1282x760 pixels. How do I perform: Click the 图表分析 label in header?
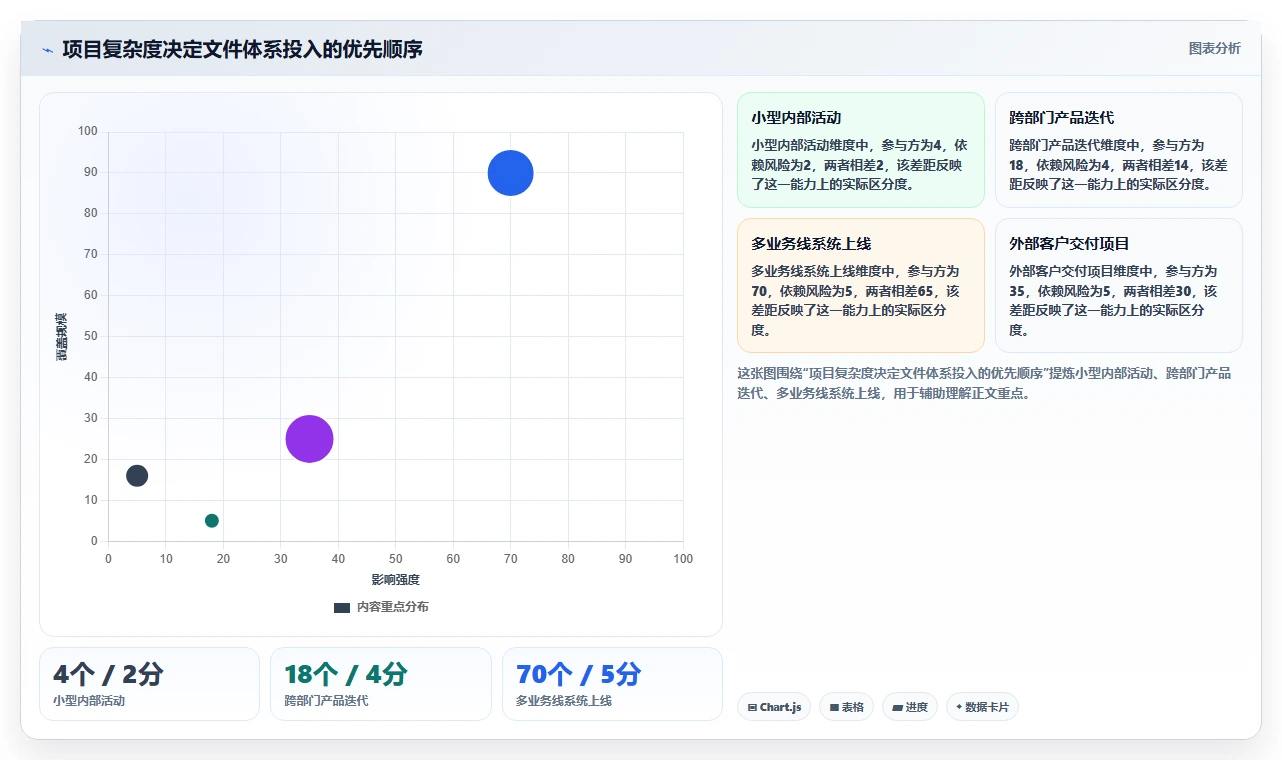tap(1214, 48)
